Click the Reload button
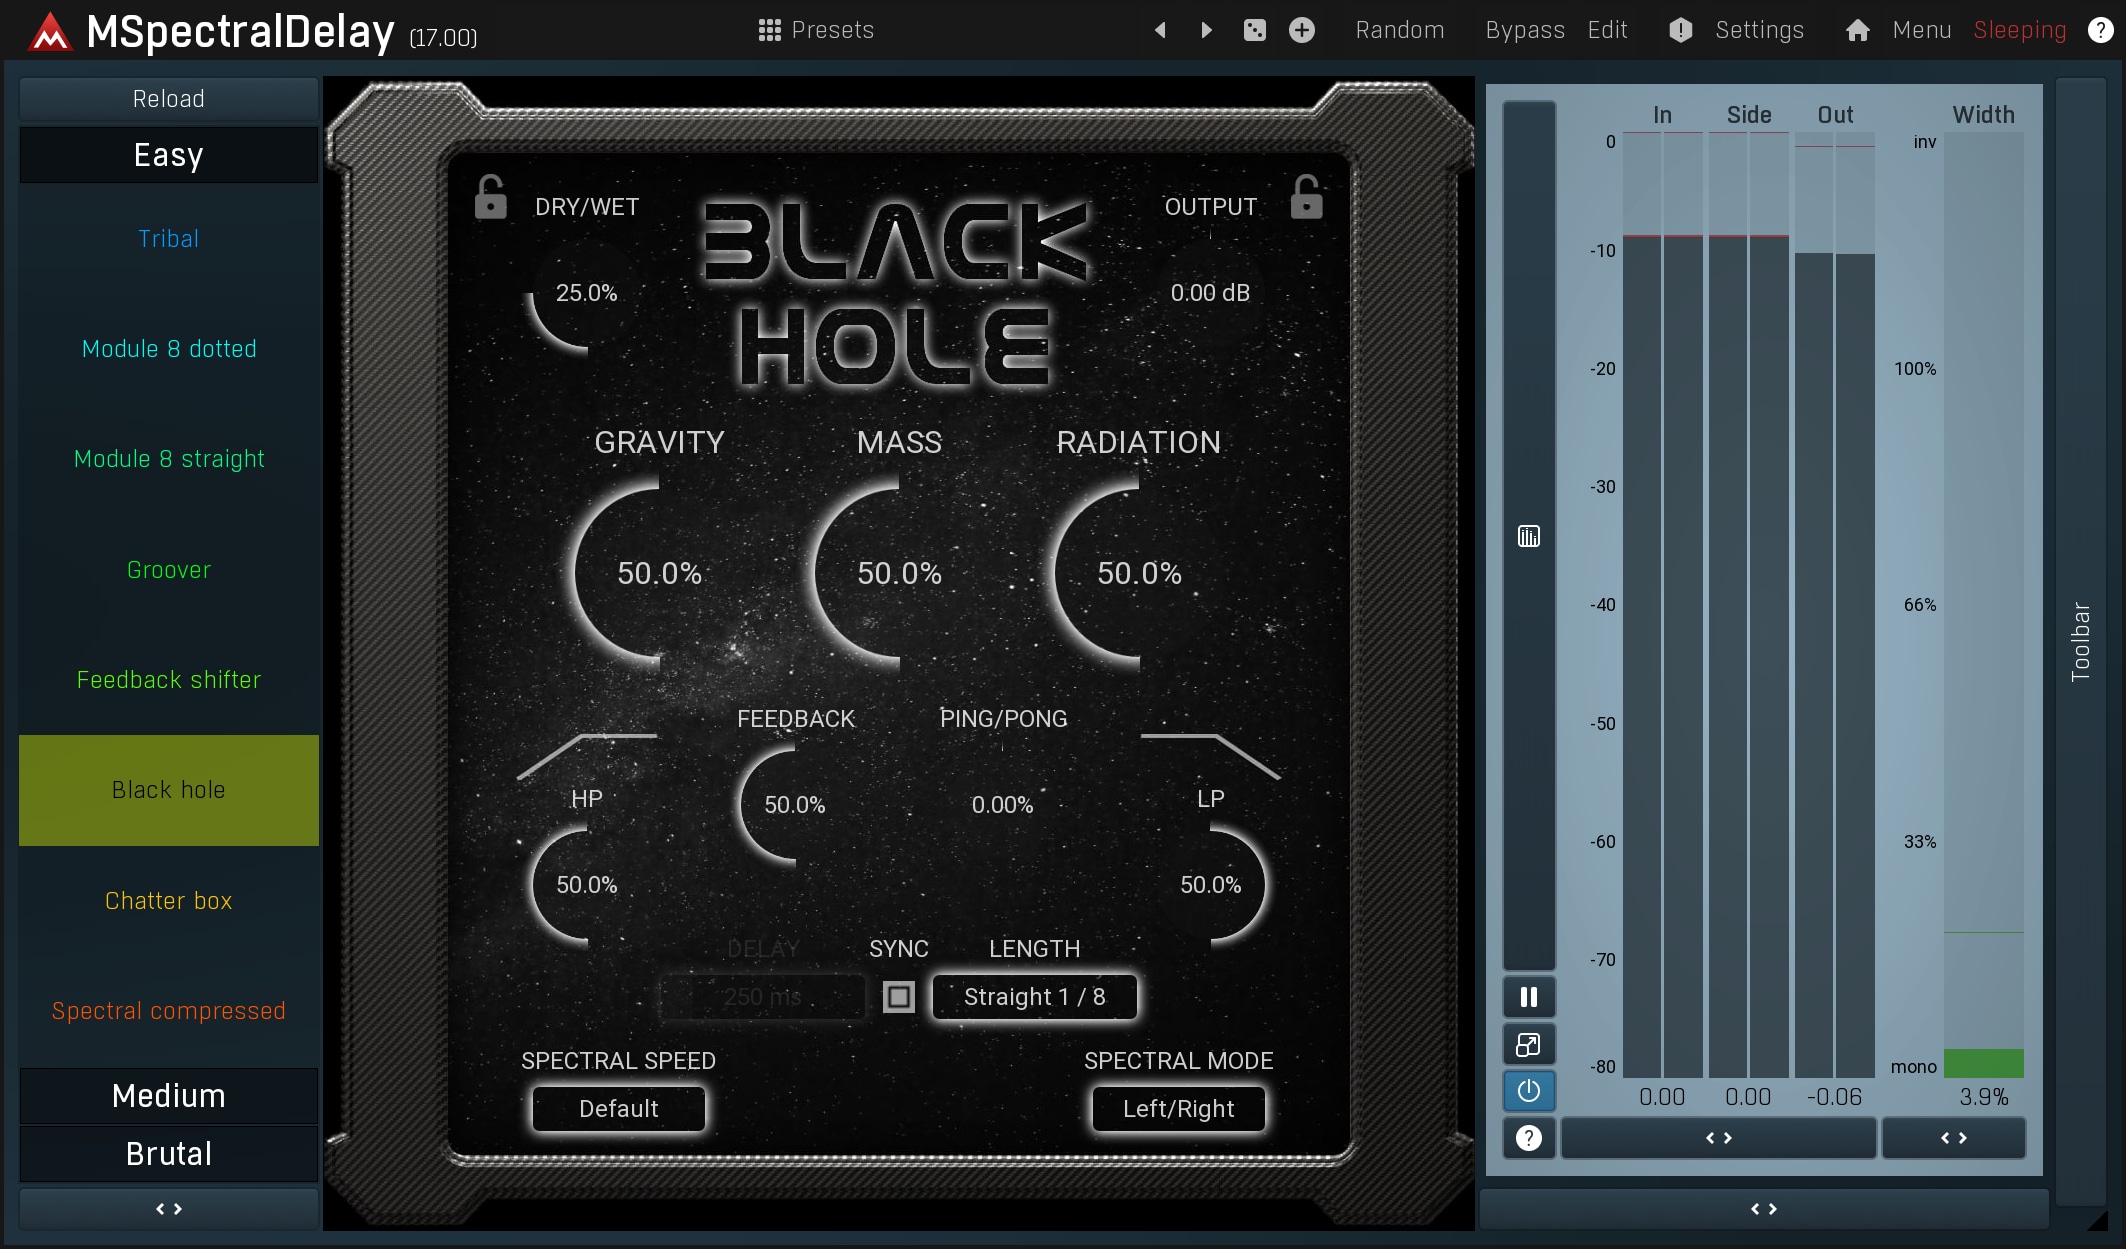Image resolution: width=2126 pixels, height=1249 pixels. (x=168, y=99)
